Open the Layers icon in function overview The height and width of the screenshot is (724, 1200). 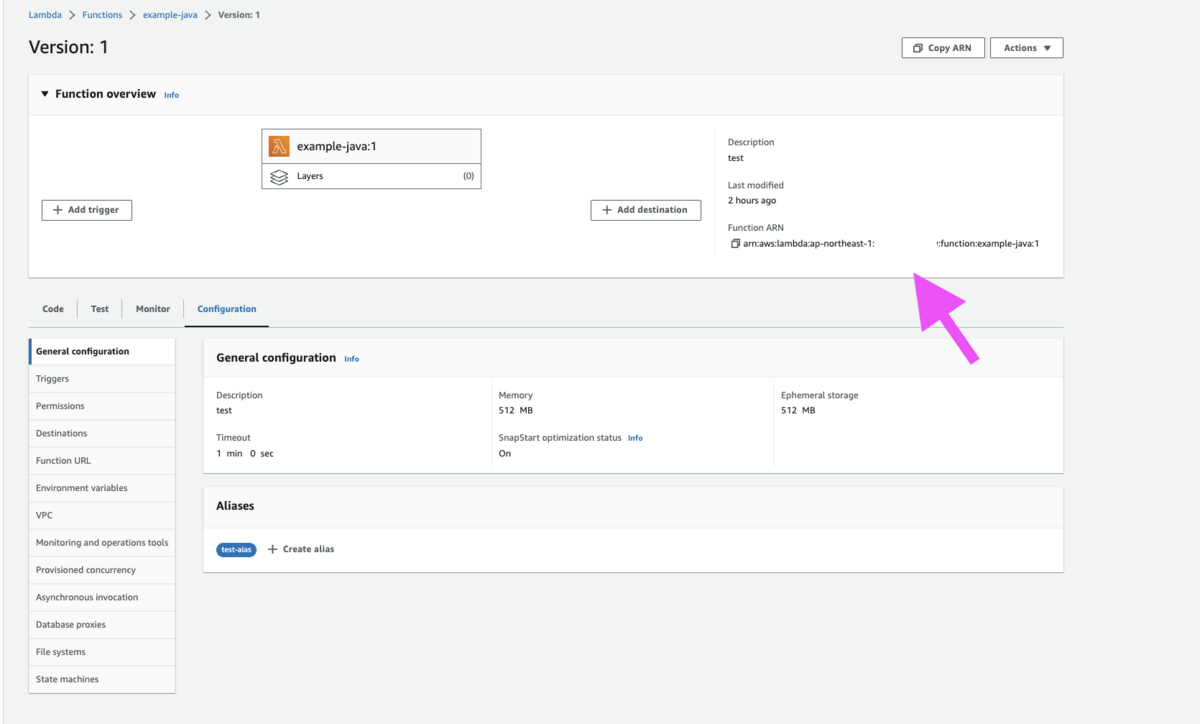[281, 177]
